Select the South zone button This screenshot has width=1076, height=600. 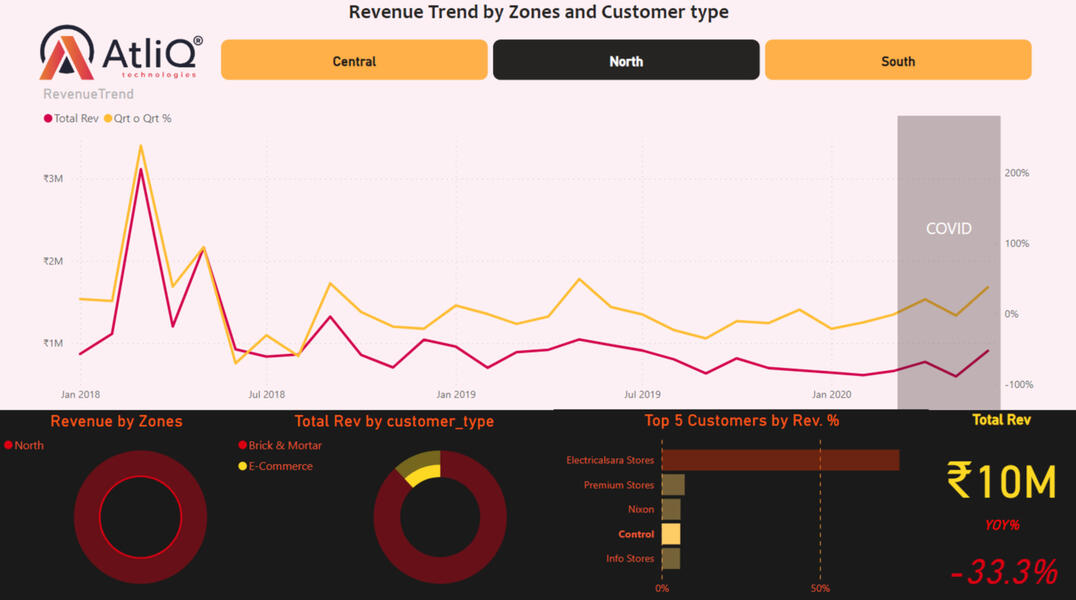pos(898,60)
